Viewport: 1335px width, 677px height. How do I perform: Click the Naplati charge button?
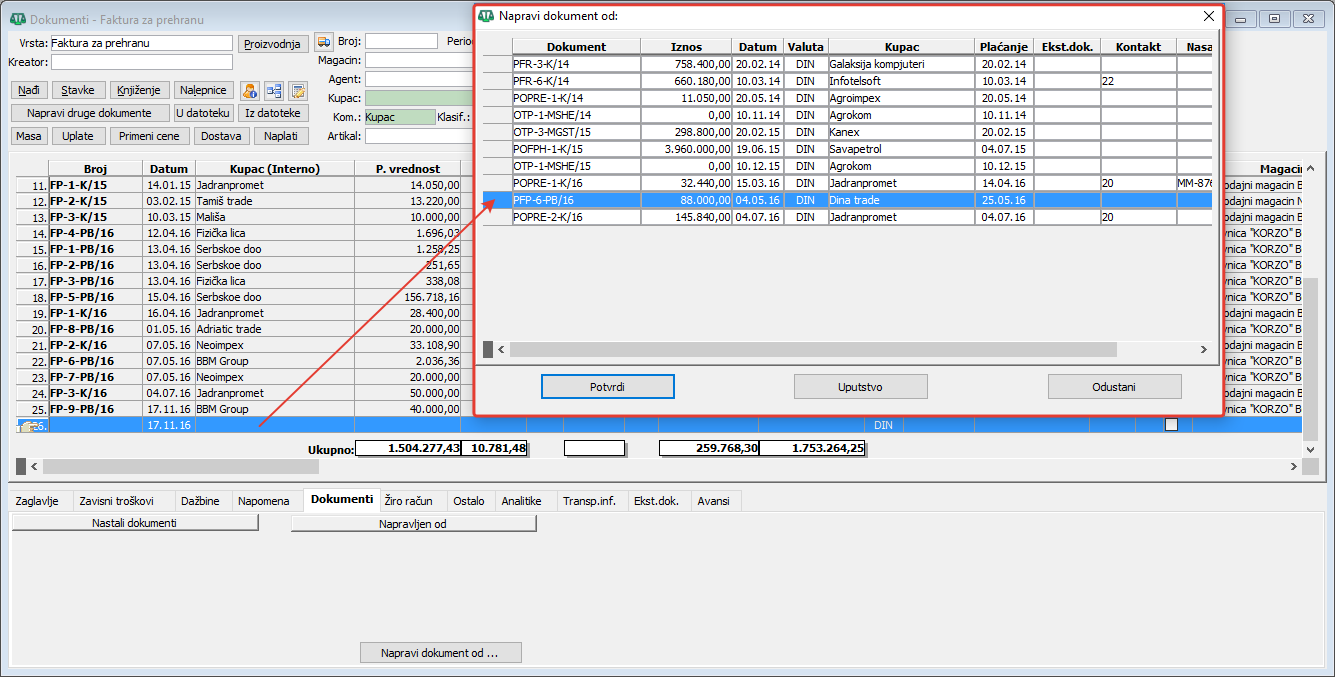(x=282, y=137)
